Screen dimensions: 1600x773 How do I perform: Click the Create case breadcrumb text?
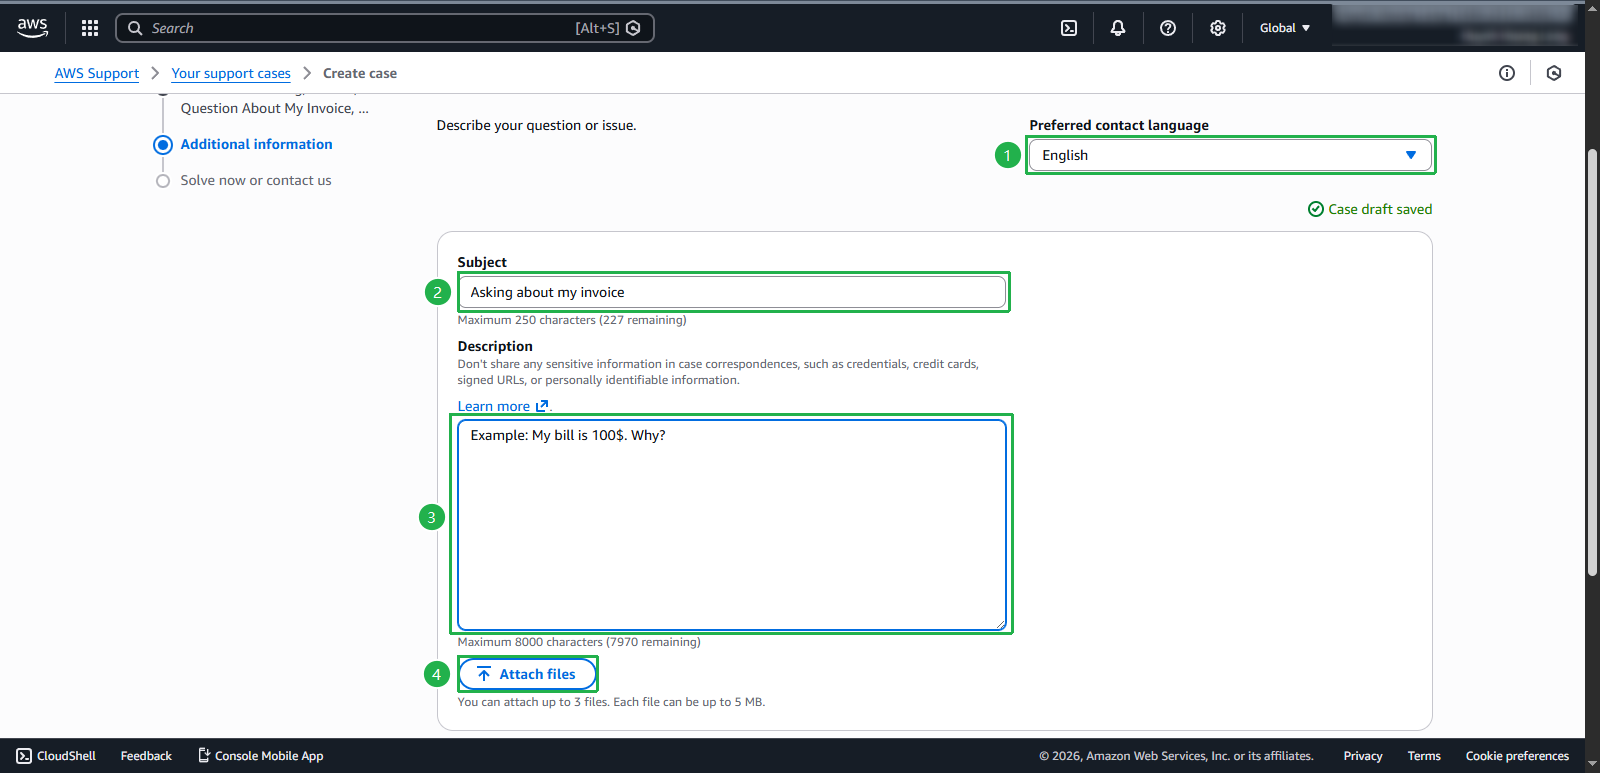tap(360, 73)
